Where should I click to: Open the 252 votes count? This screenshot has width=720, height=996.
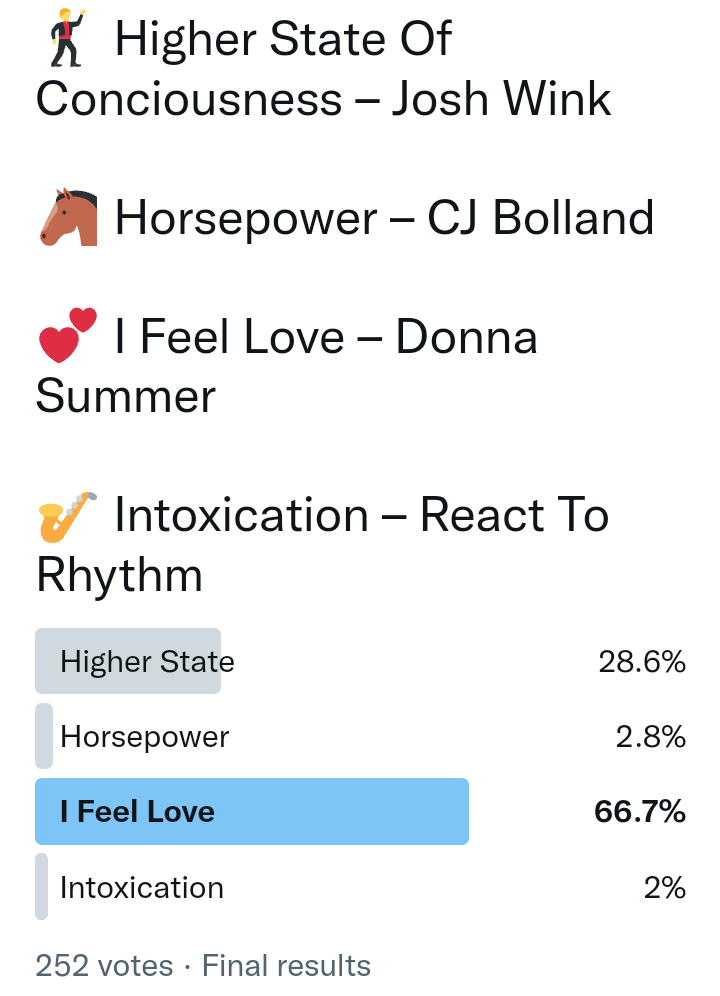tap(104, 965)
